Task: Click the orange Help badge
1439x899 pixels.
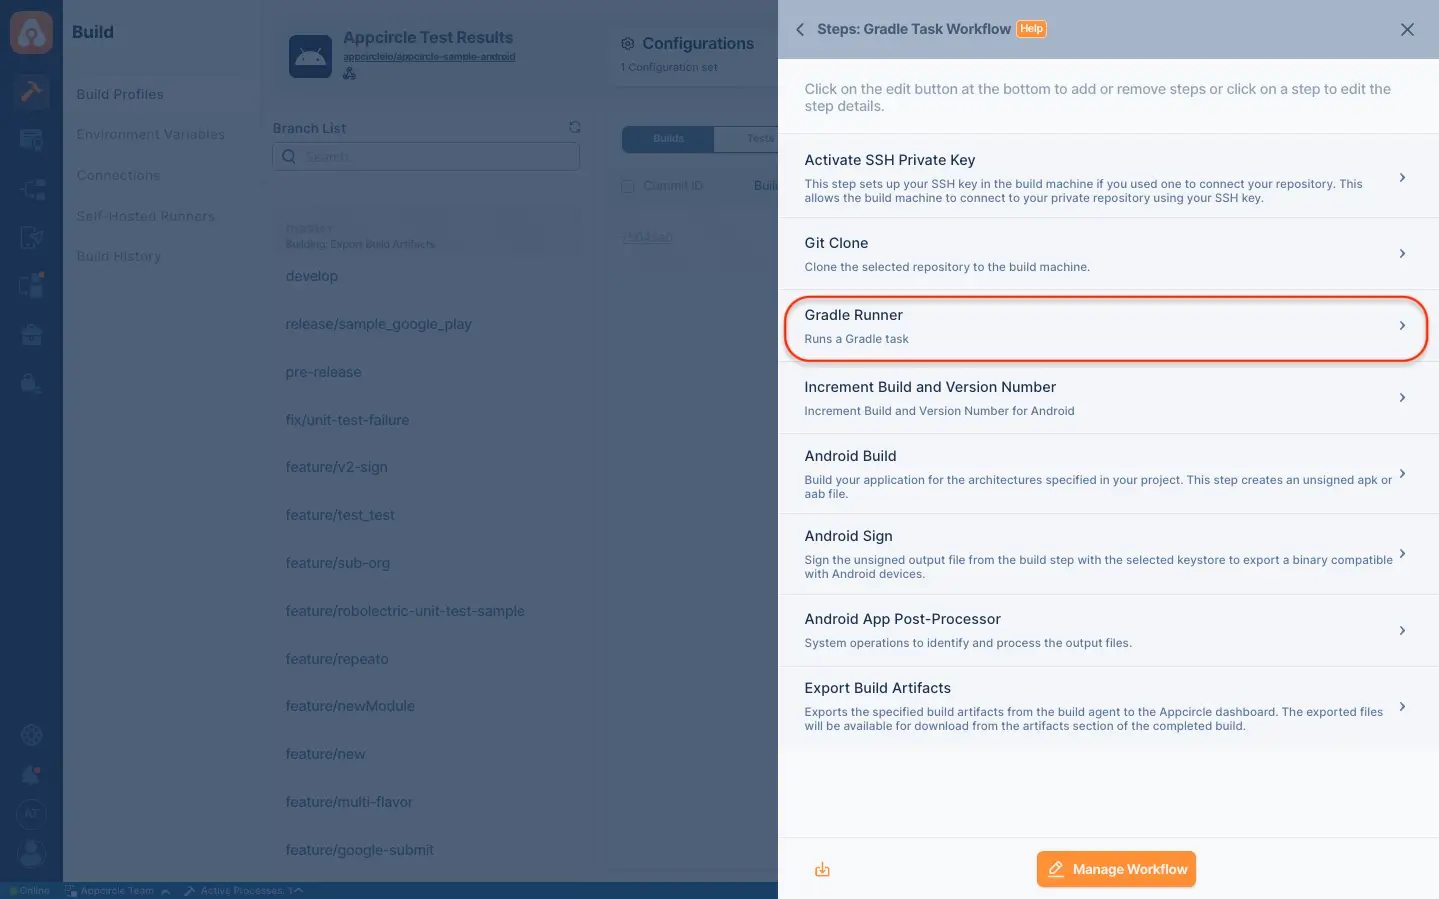Action: 1031,29
